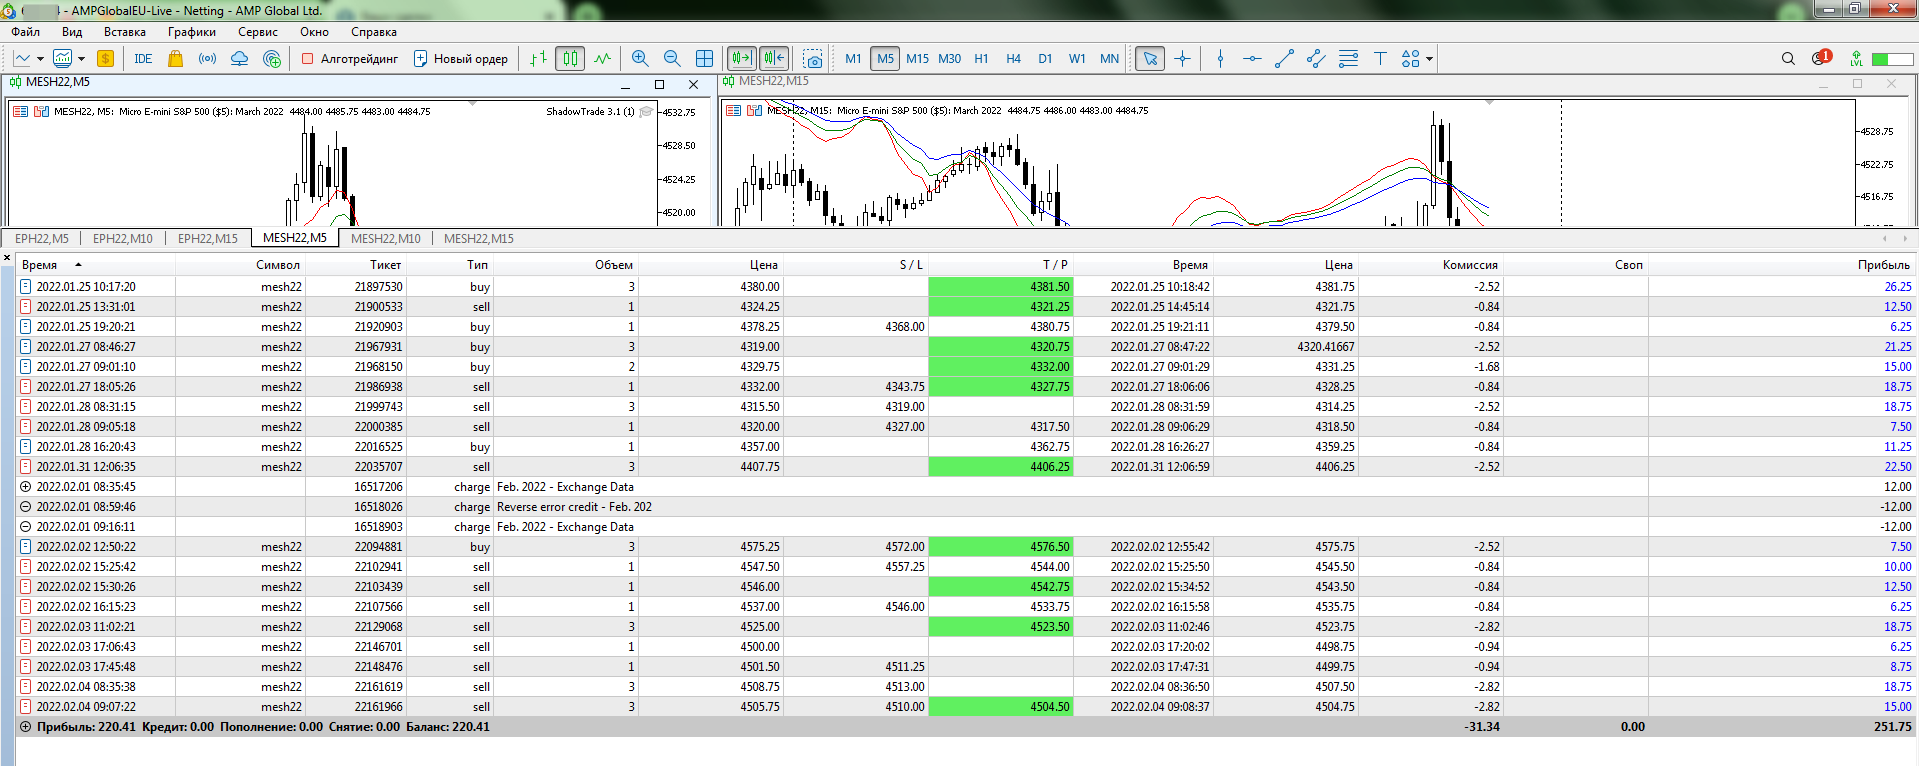Open the MetaEditor IDE
This screenshot has width=1919, height=766.
click(143, 59)
